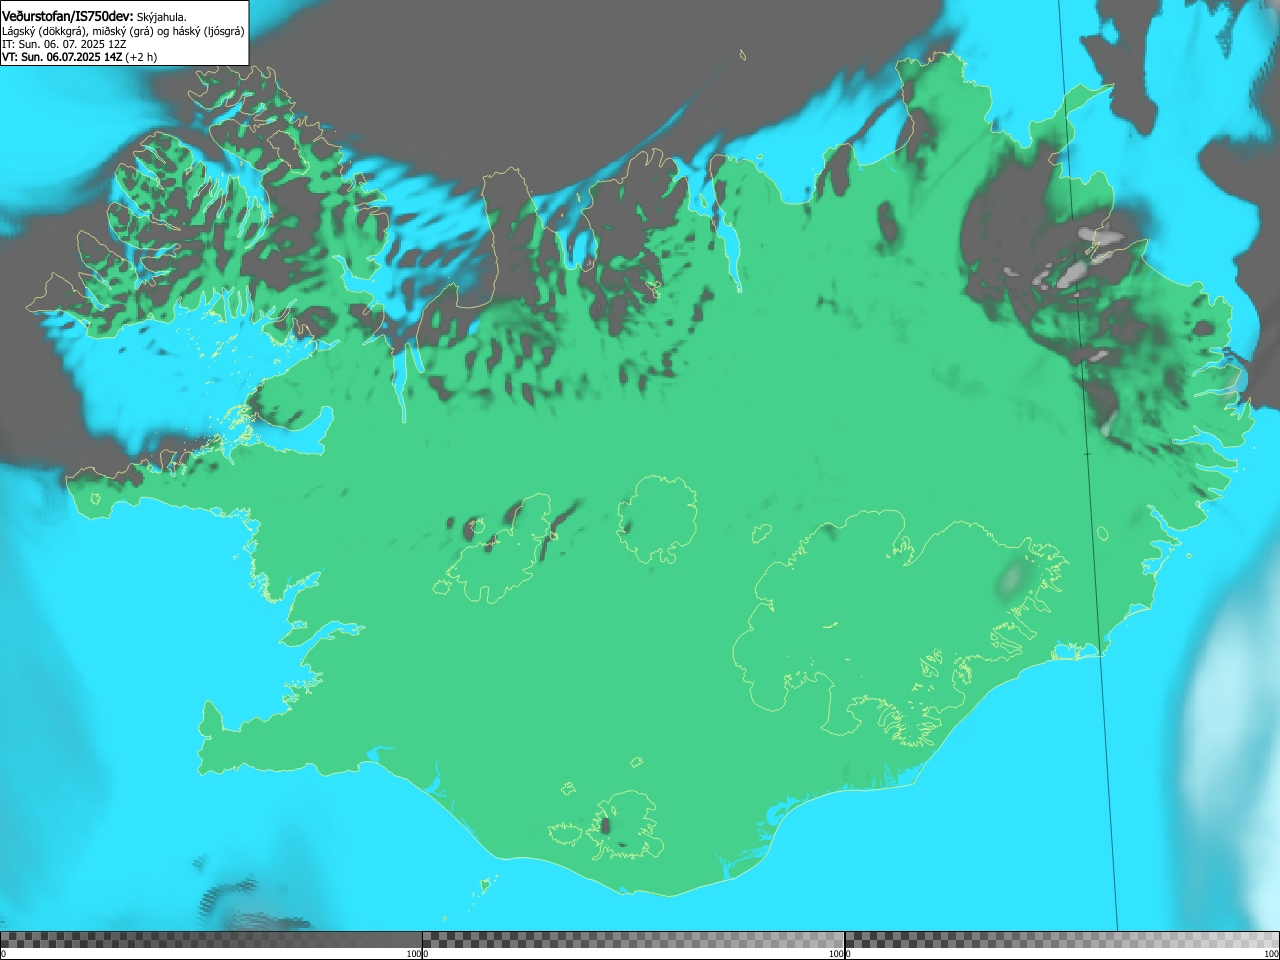Image resolution: width=1280 pixels, height=960 pixels.
Task: Click the dark gray low-cloud color scale bar
Action: pos(211,940)
